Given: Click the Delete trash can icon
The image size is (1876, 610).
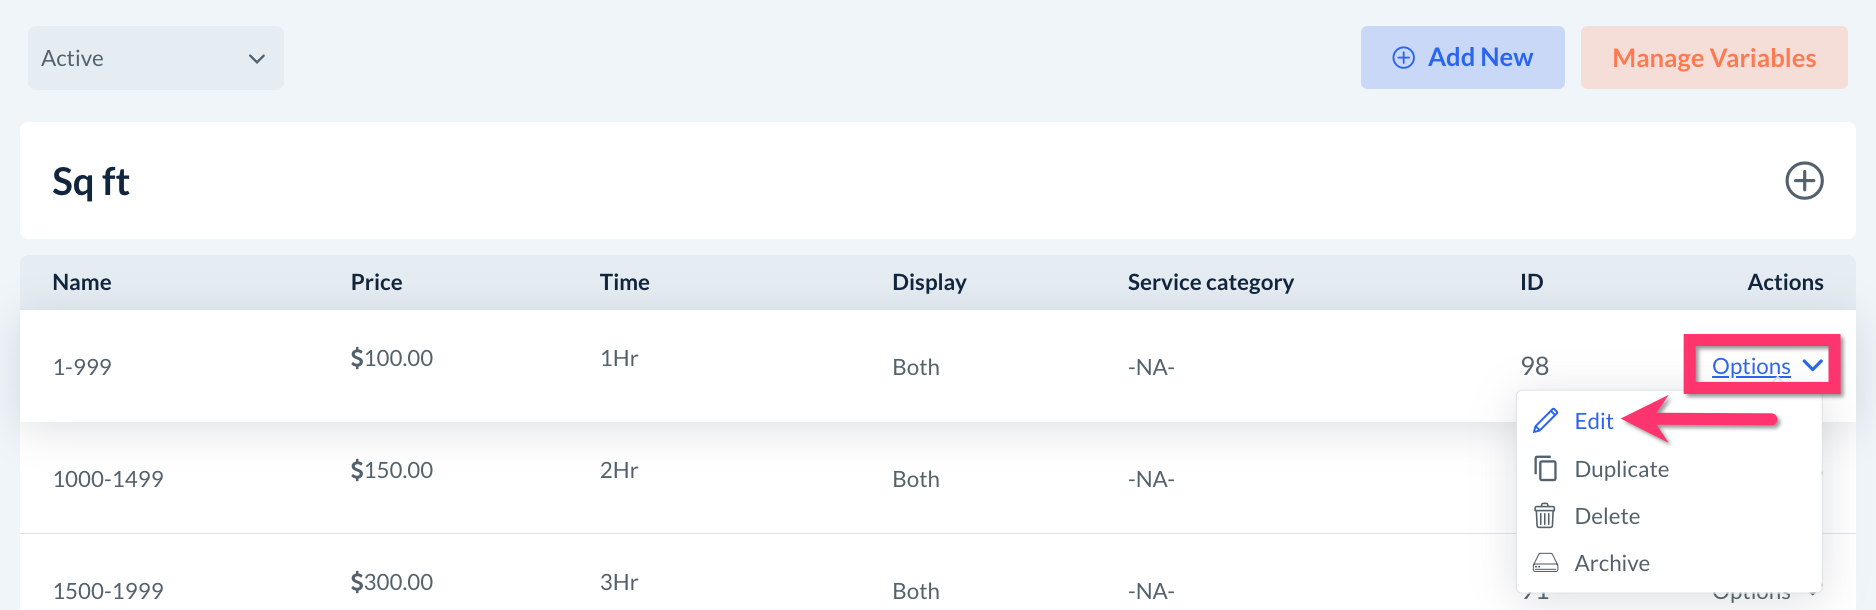Looking at the screenshot, I should click(1545, 516).
